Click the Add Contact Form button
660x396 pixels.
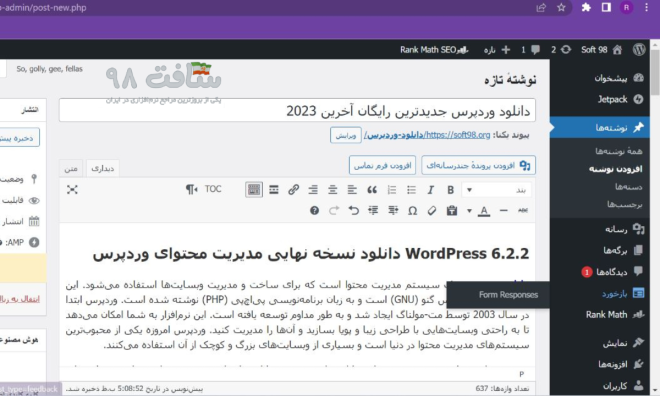point(382,165)
